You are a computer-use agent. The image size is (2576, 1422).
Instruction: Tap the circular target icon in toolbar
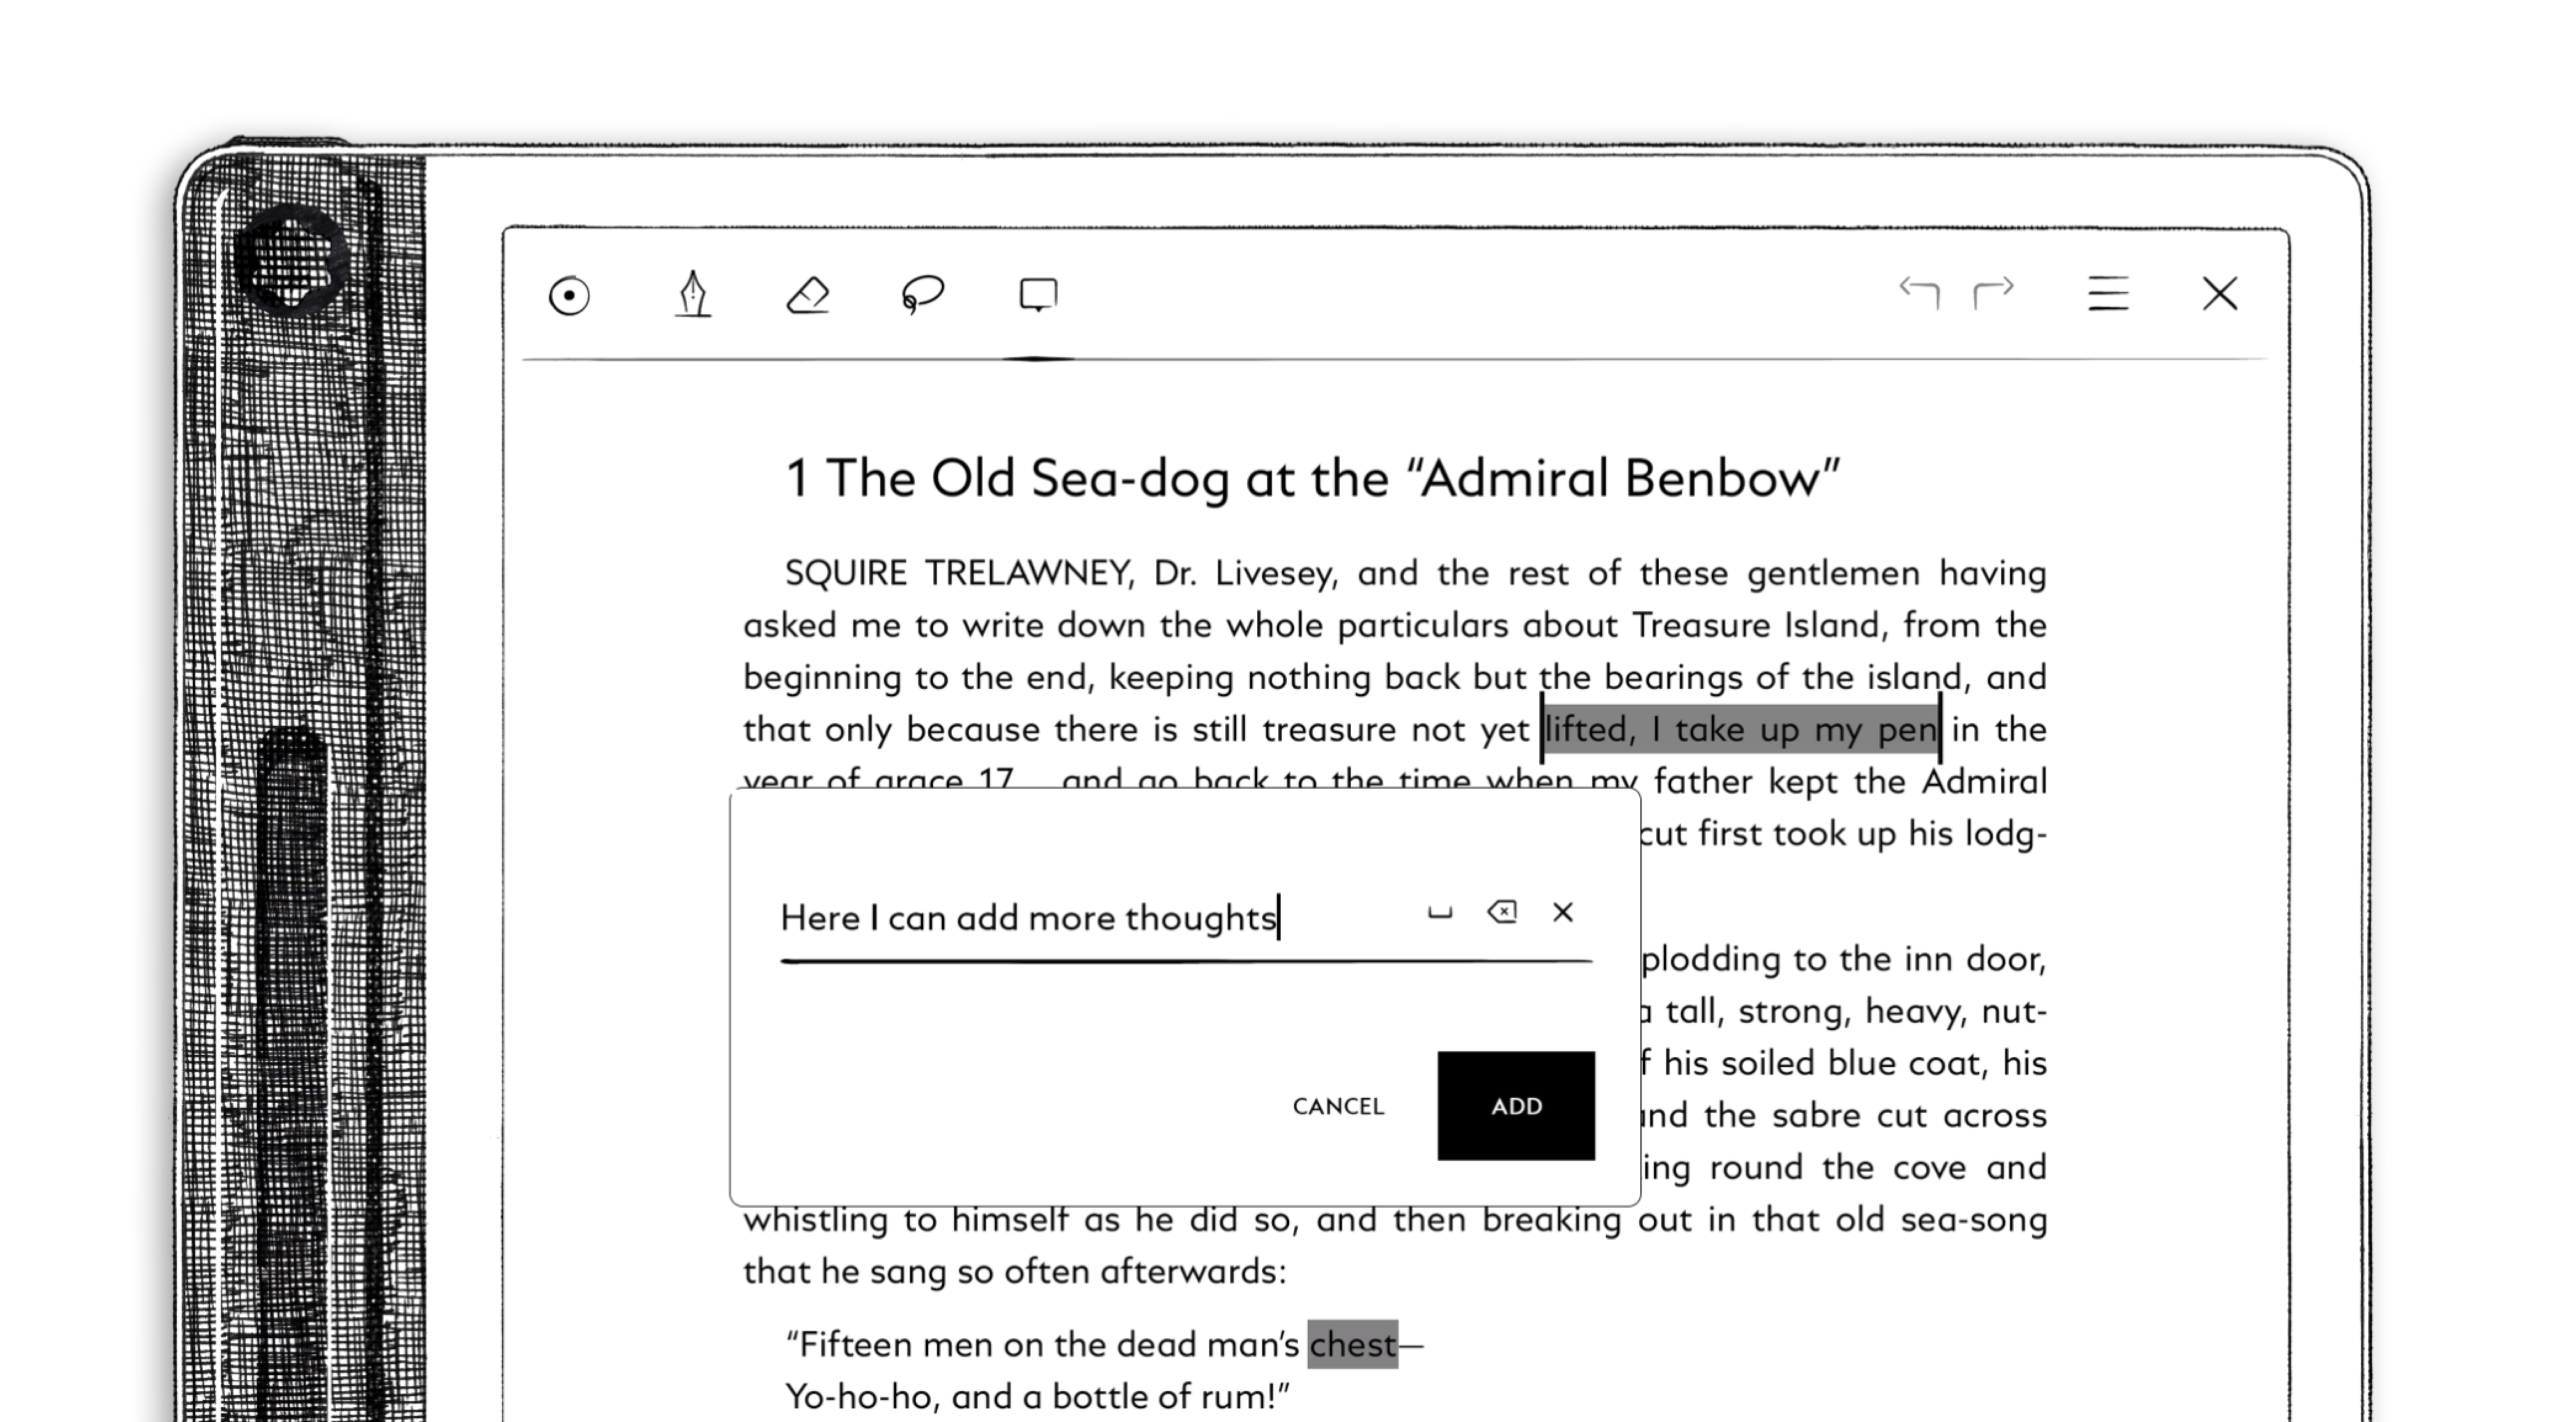tap(569, 296)
